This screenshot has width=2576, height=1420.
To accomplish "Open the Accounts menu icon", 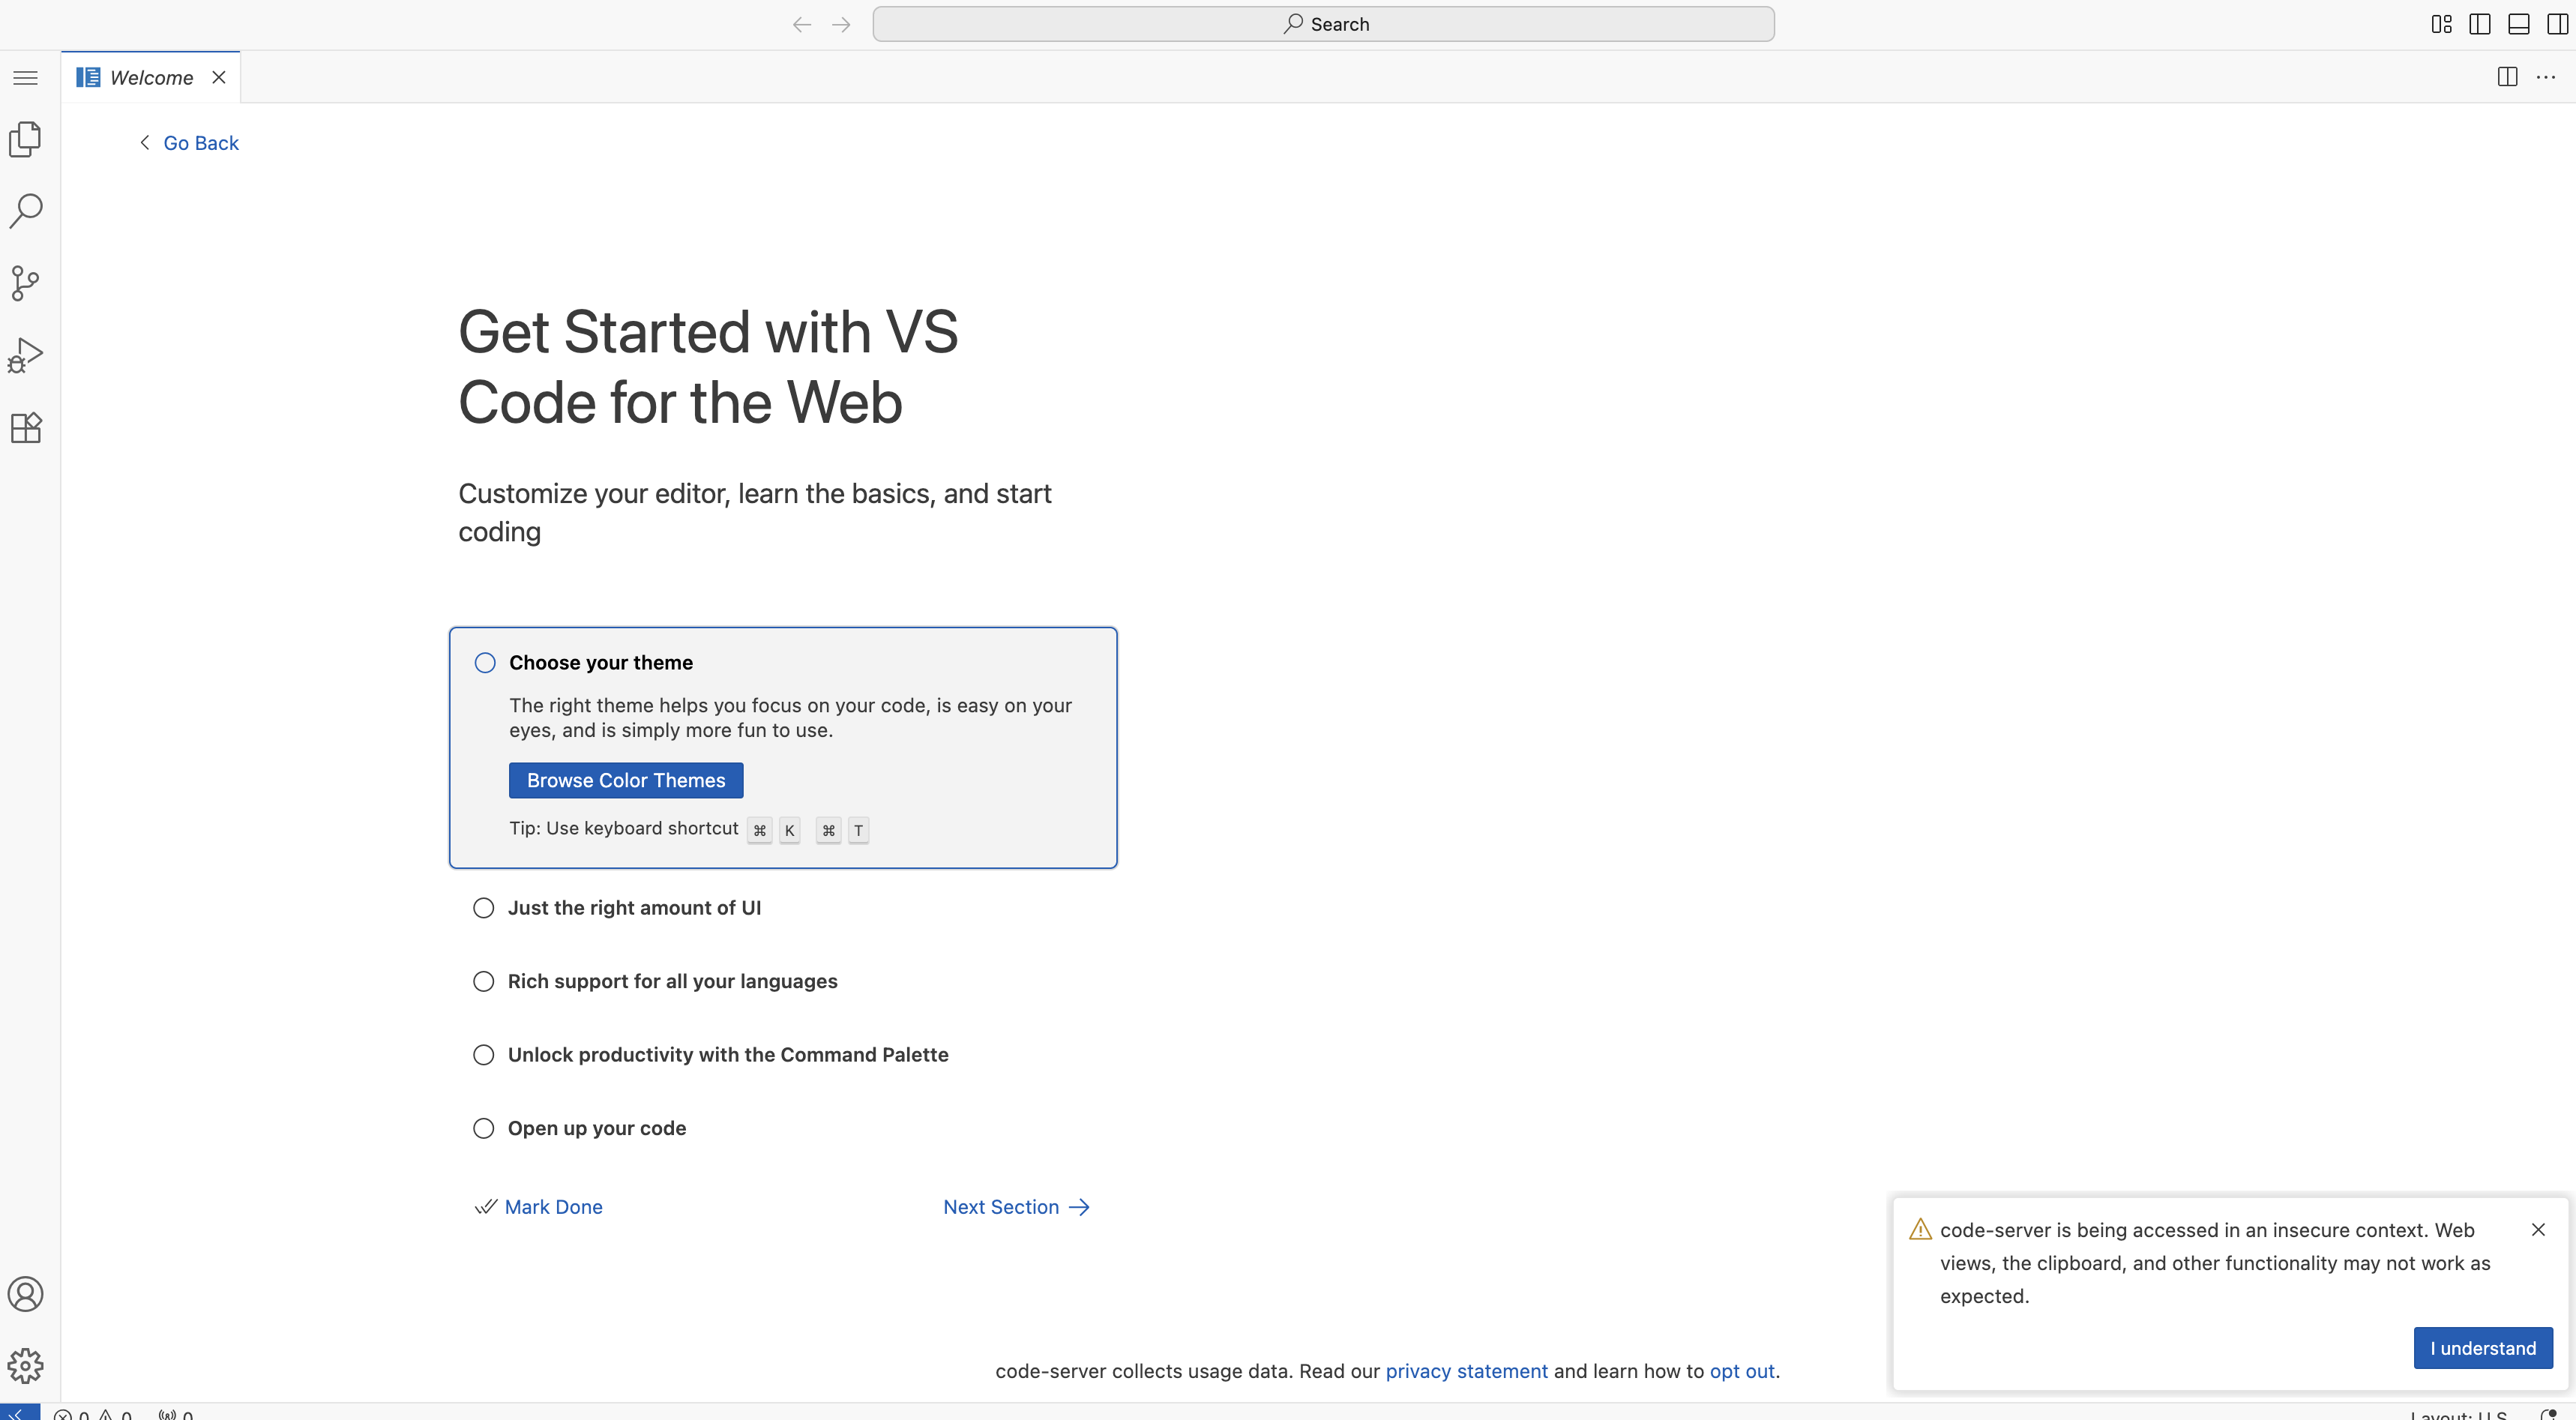I will click(26, 1293).
